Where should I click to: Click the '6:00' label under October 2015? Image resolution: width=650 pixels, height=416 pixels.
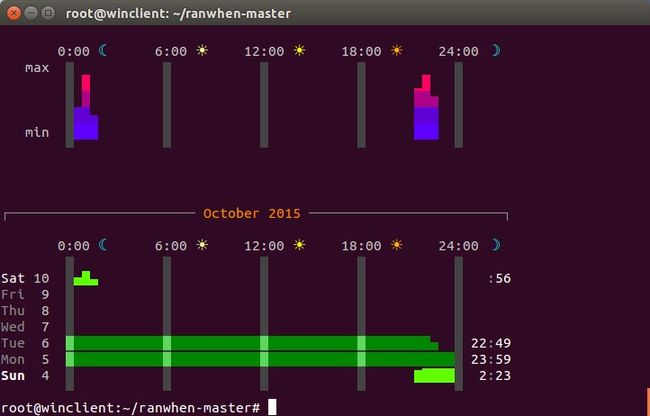pyautogui.click(x=171, y=246)
